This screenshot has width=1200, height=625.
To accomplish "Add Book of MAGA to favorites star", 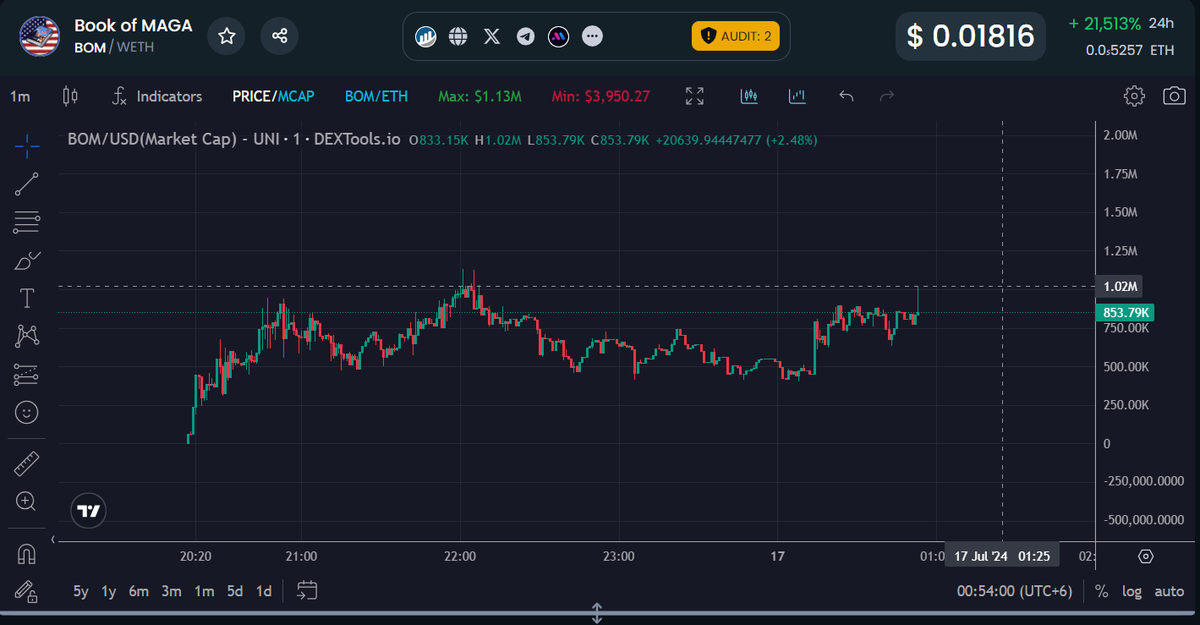I will (227, 36).
